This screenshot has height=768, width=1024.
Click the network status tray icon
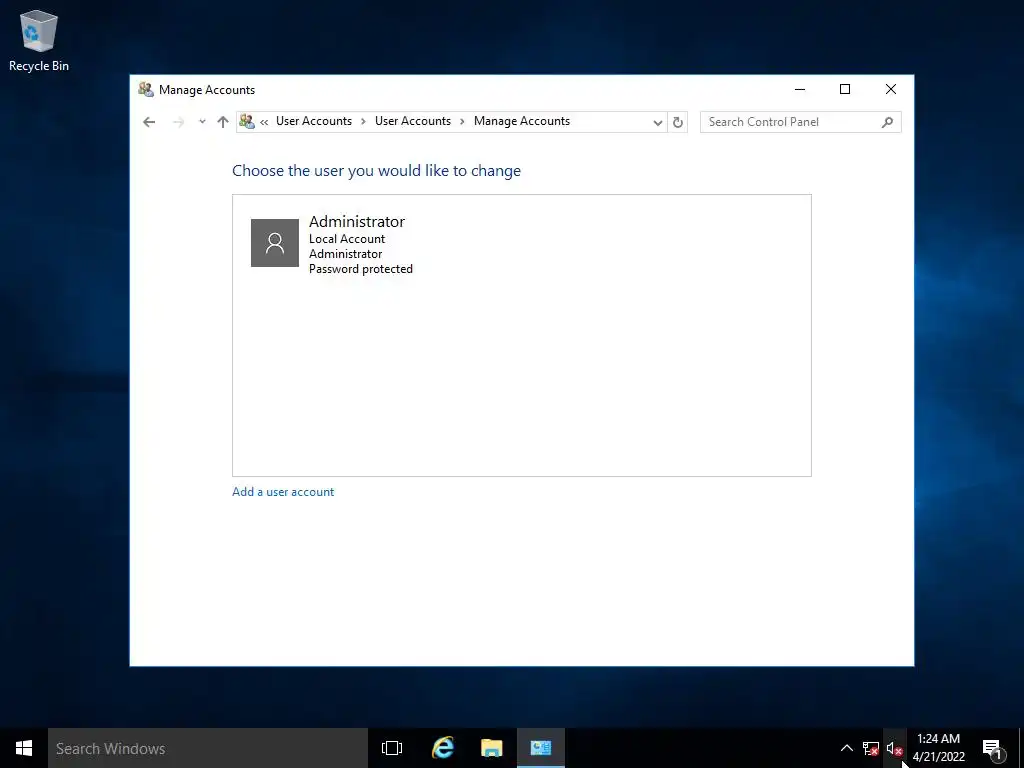coord(871,748)
